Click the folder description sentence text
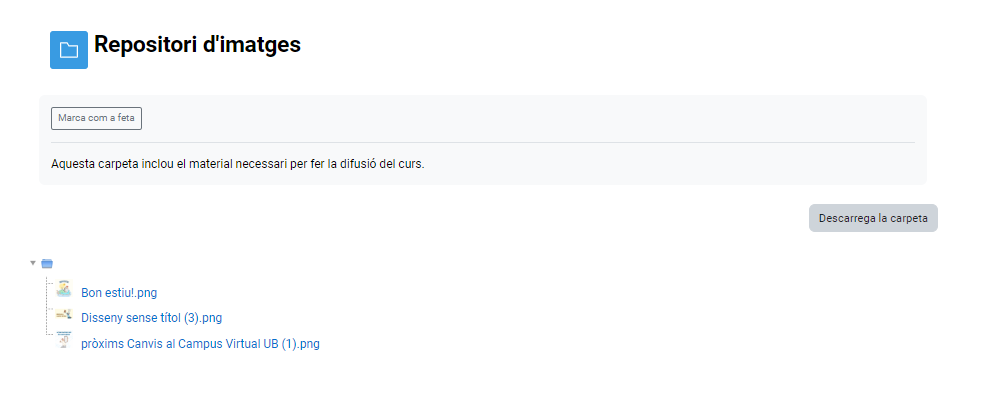 (237, 164)
